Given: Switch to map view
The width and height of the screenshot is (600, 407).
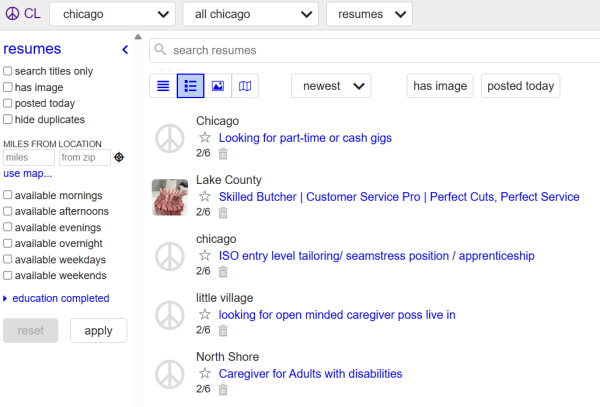Looking at the screenshot, I should click(x=245, y=86).
